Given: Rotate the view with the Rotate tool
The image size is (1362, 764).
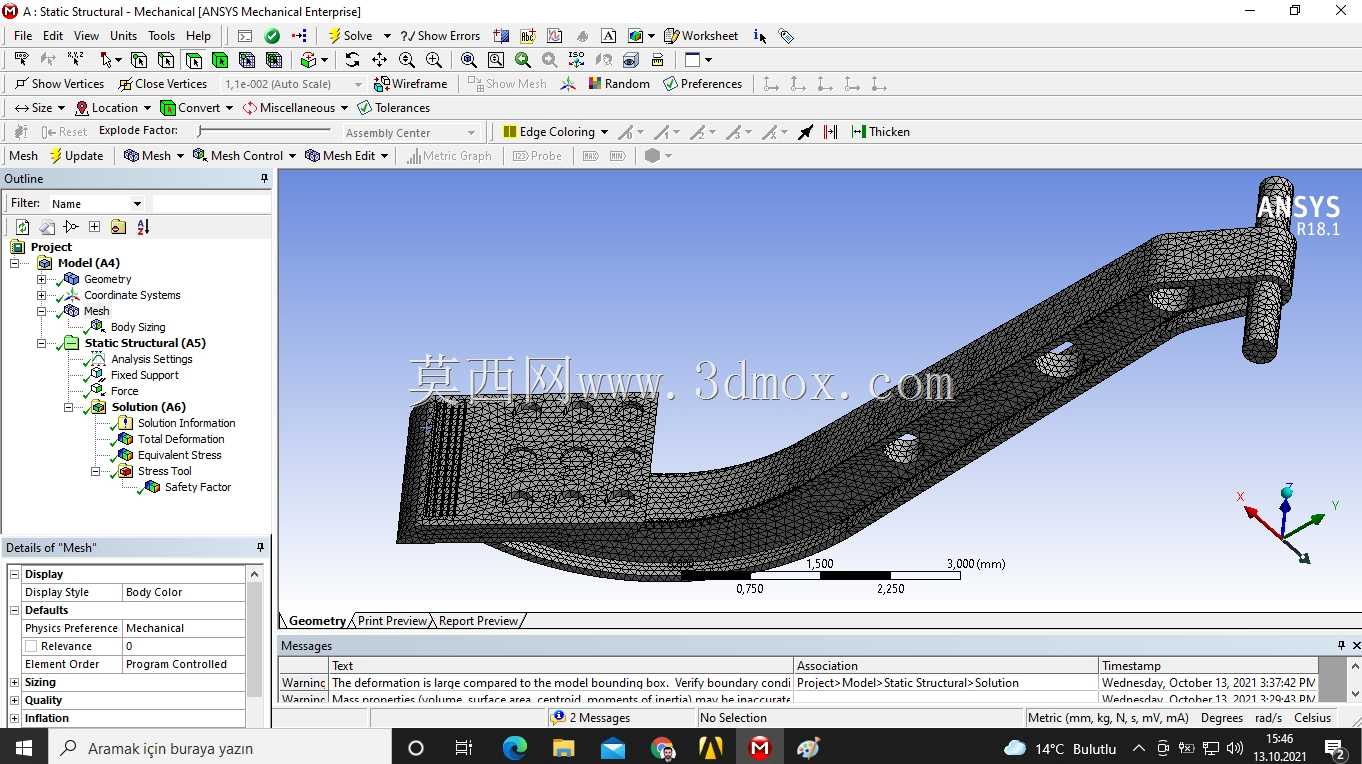Looking at the screenshot, I should (352, 60).
